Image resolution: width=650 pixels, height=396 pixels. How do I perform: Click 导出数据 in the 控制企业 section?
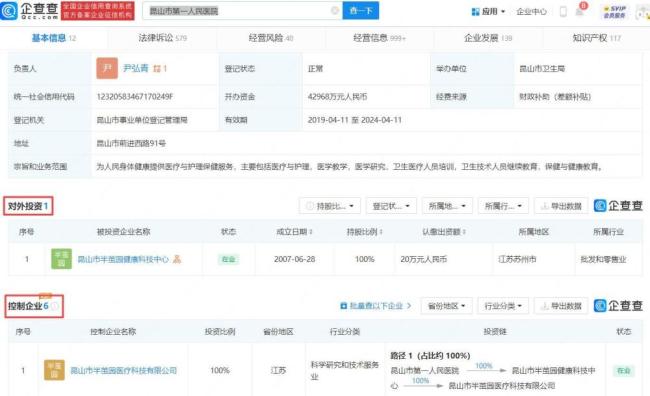(561, 306)
